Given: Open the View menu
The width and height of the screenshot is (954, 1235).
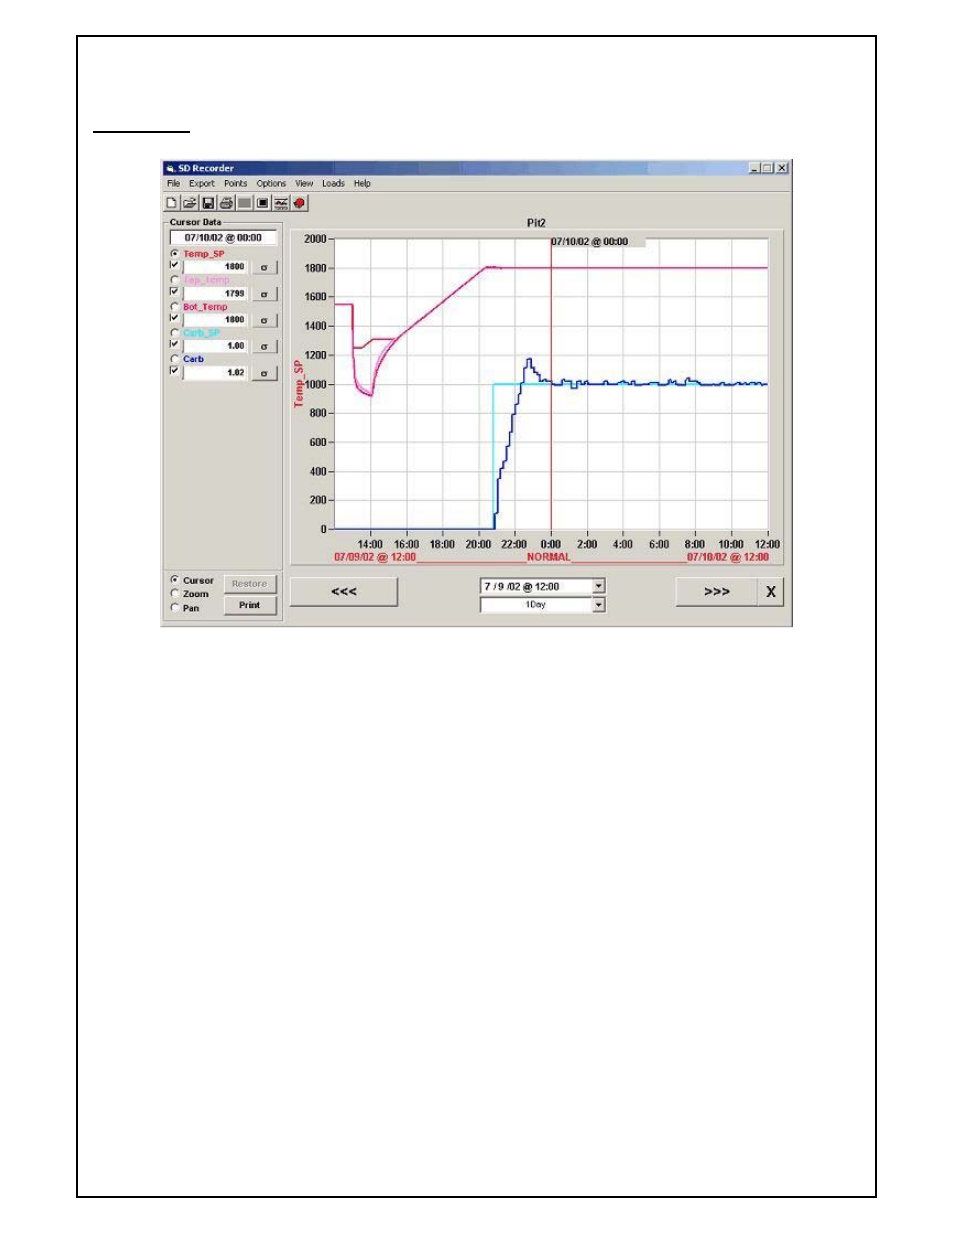Looking at the screenshot, I should (304, 184).
